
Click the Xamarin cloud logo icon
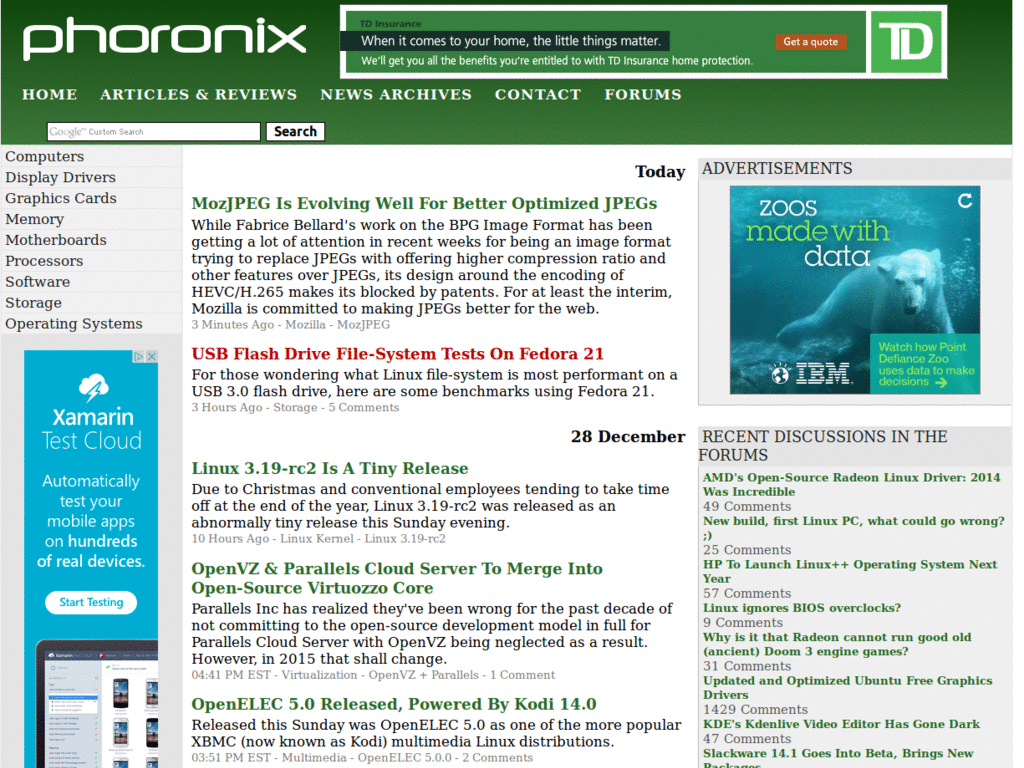click(93, 387)
